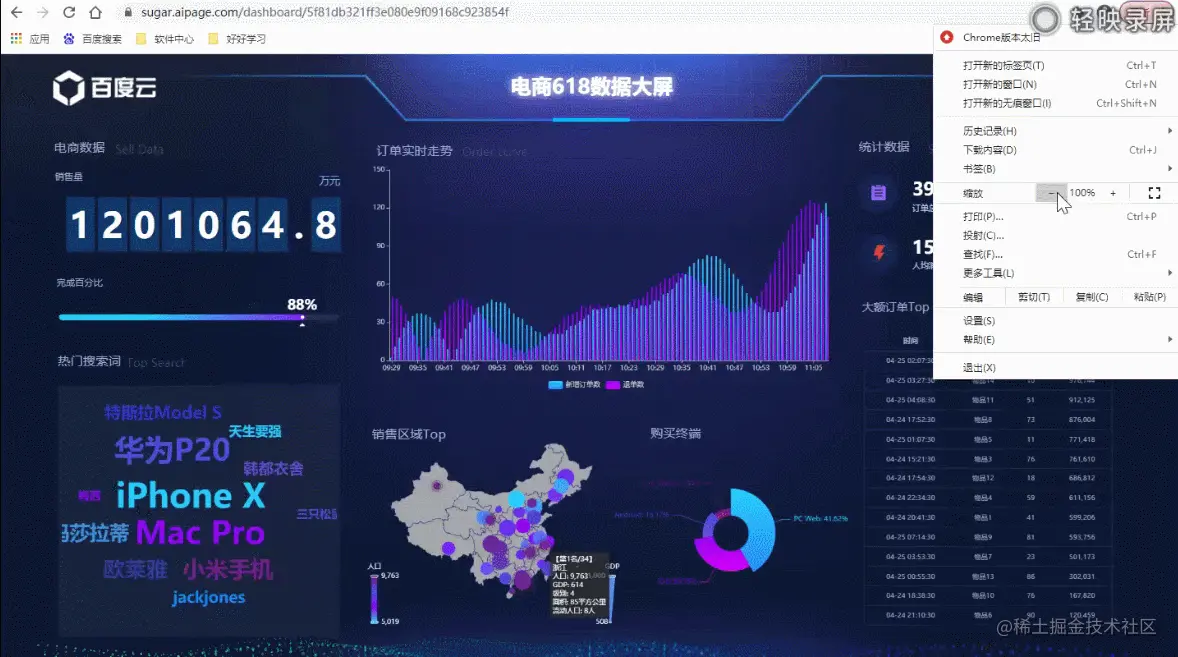Expand the 更多工具(L) submenu
Image resolution: width=1178 pixels, height=657 pixels.
[x=1055, y=273]
